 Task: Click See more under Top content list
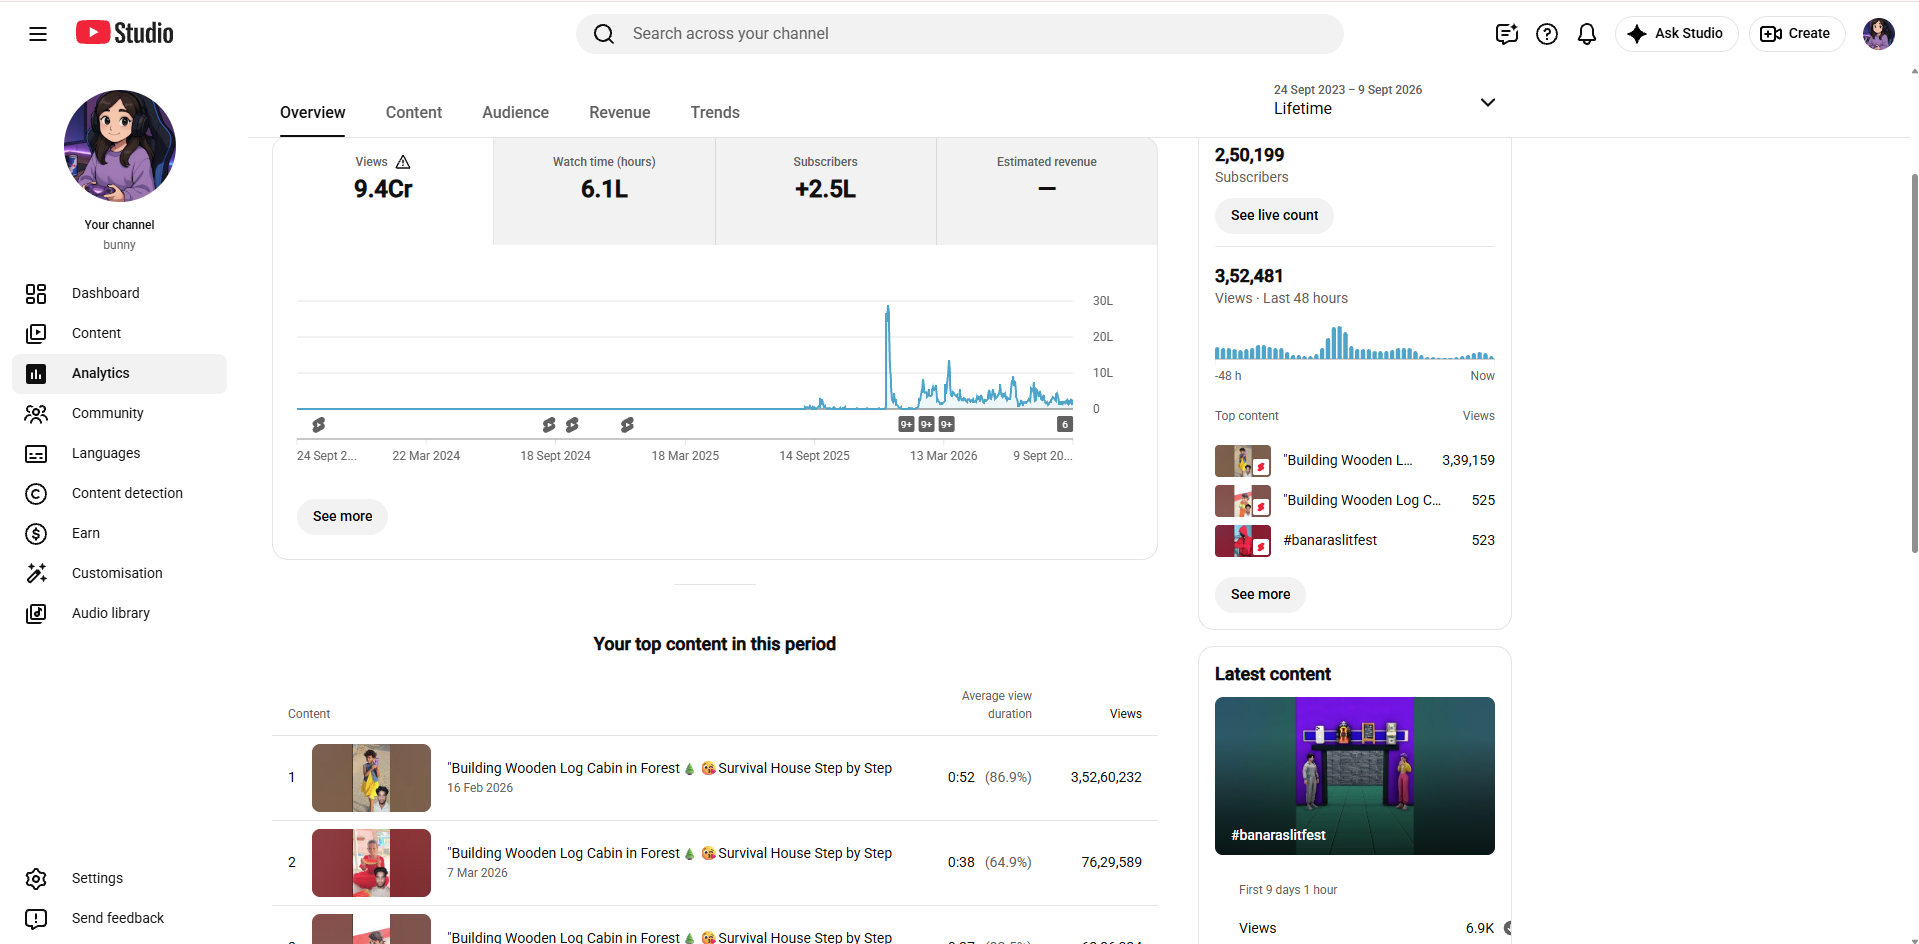[1260, 595]
